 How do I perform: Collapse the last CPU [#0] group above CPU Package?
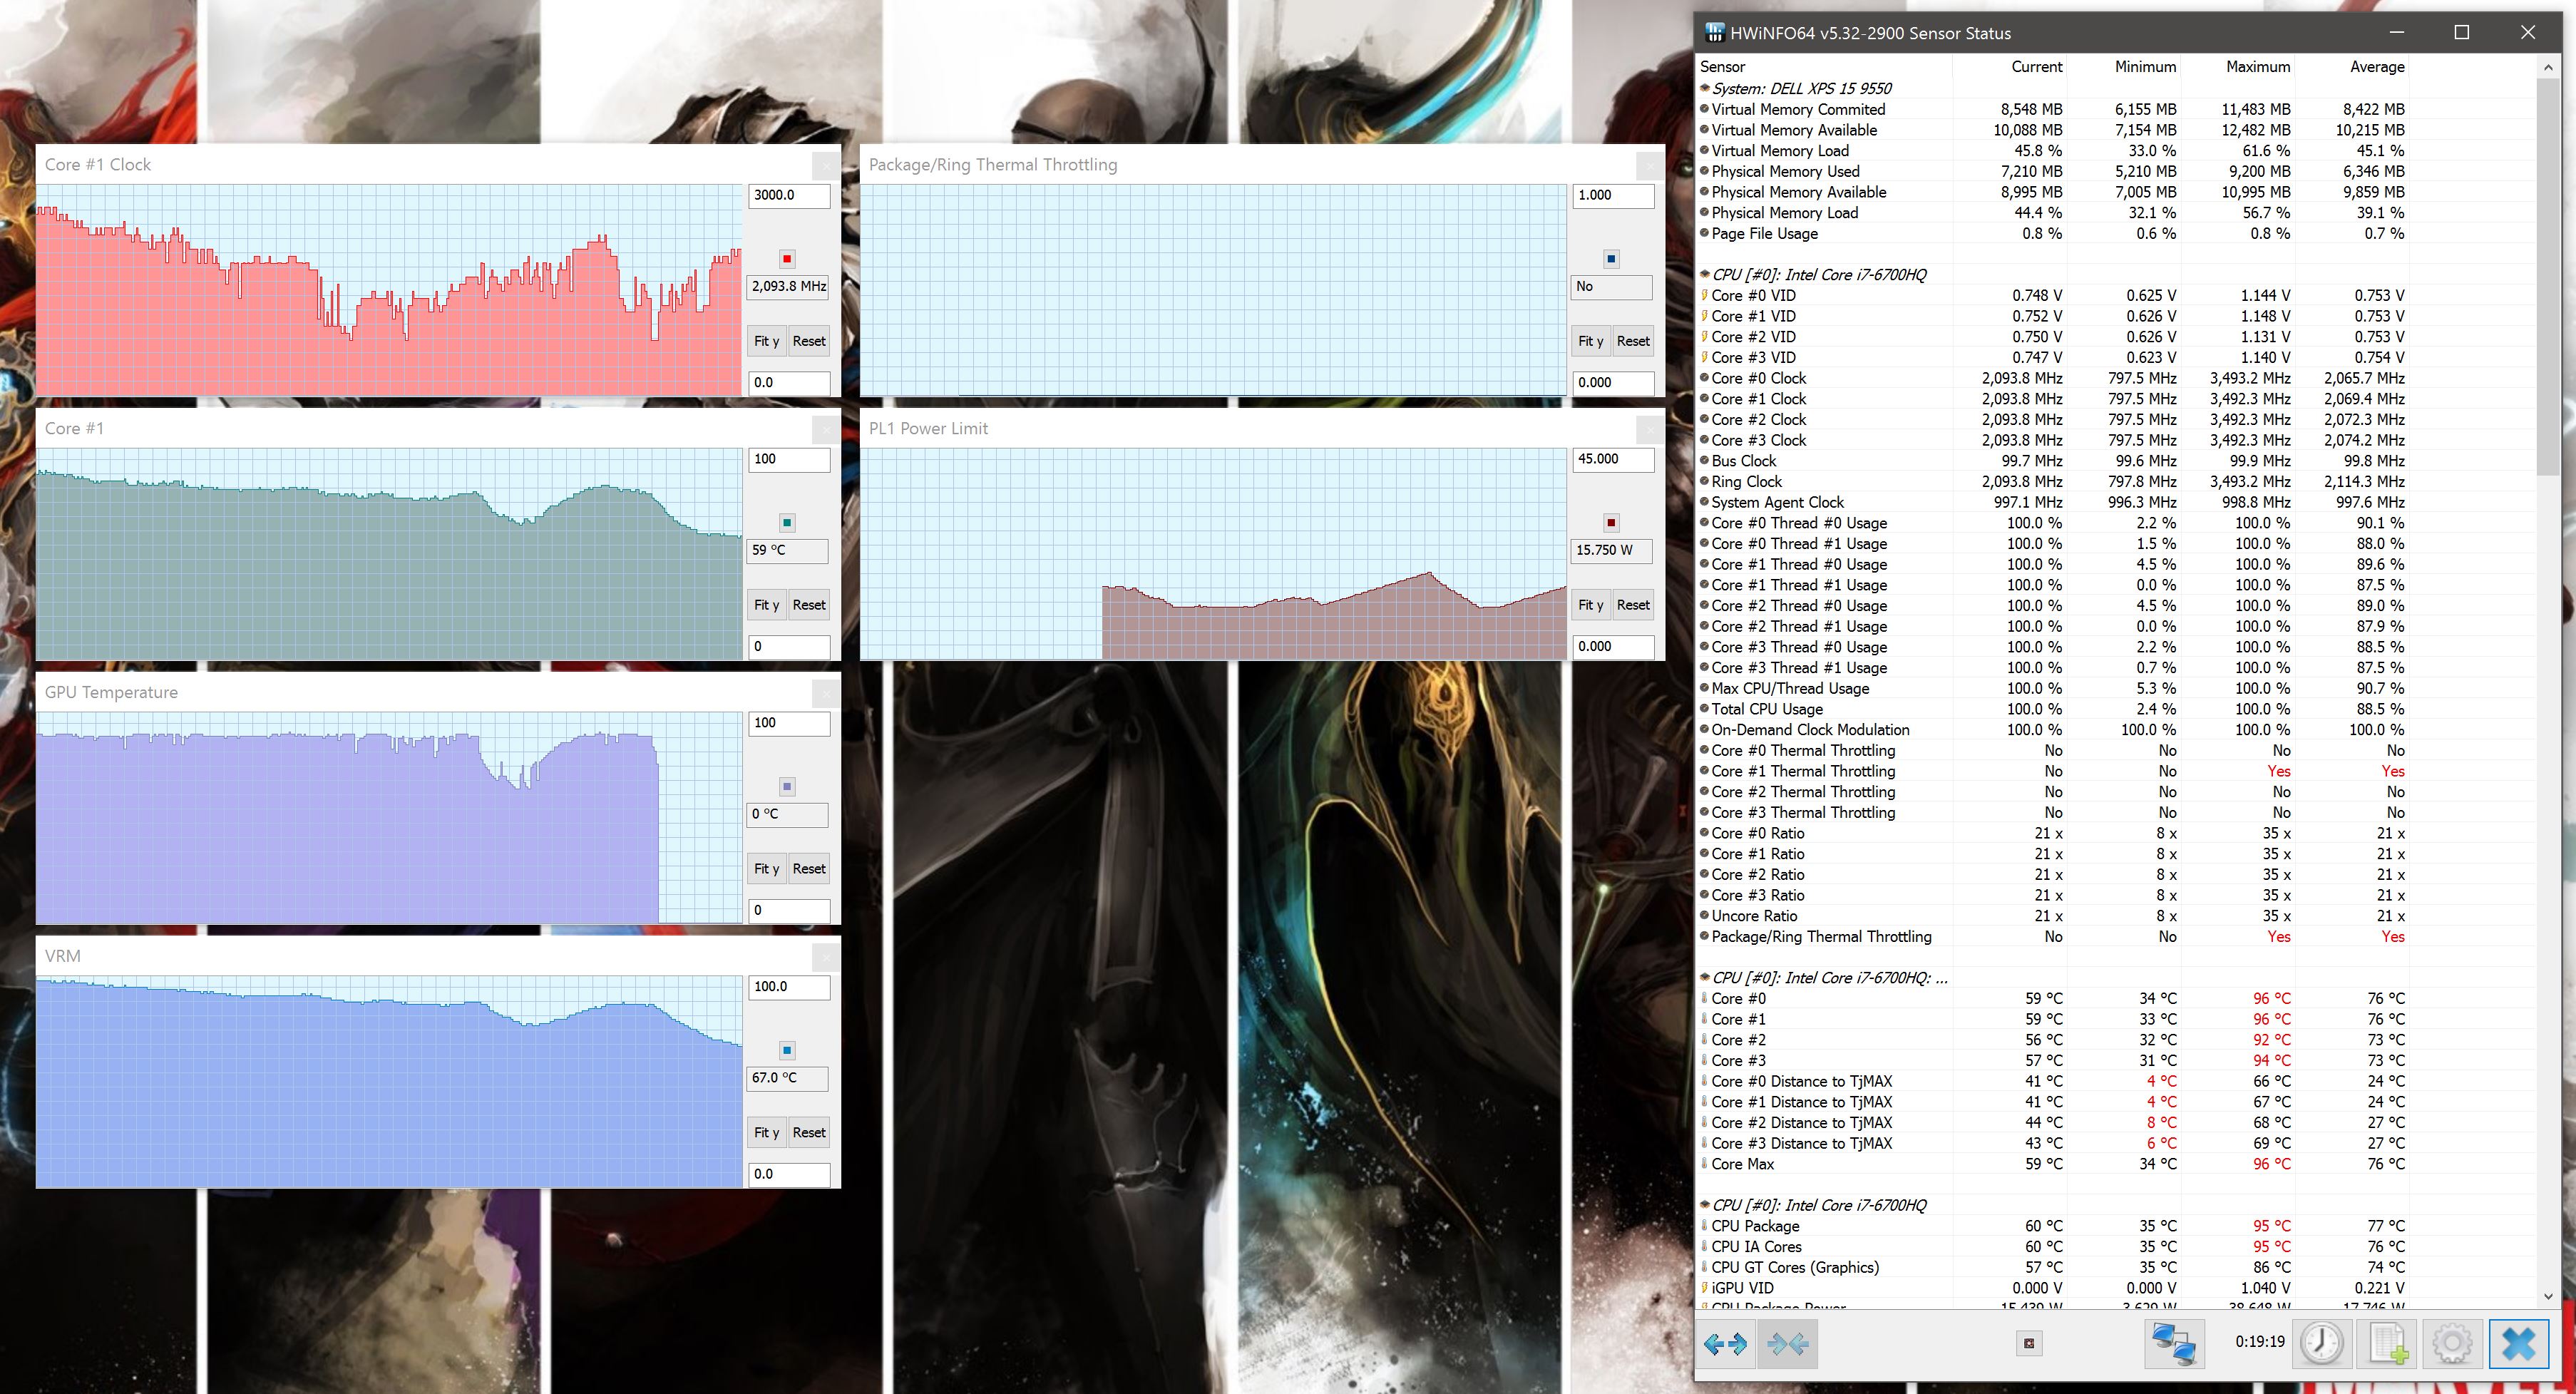[1705, 1204]
